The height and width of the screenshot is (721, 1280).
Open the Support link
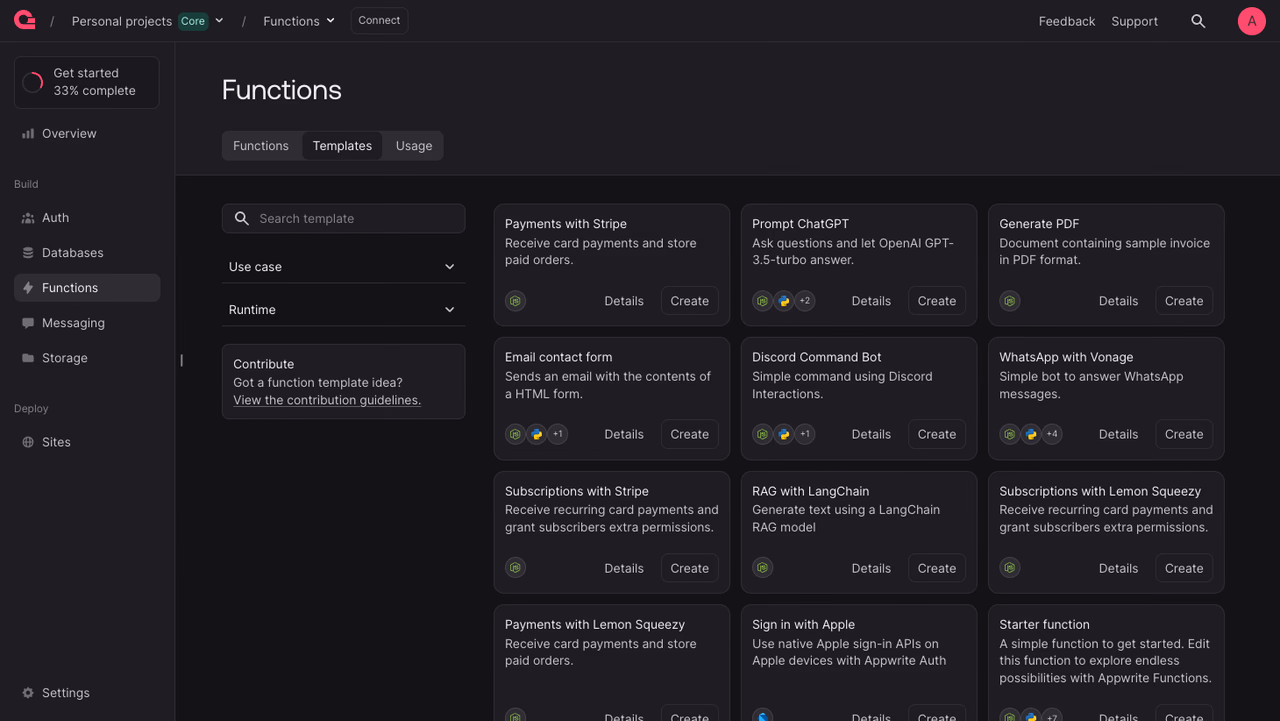1135,21
